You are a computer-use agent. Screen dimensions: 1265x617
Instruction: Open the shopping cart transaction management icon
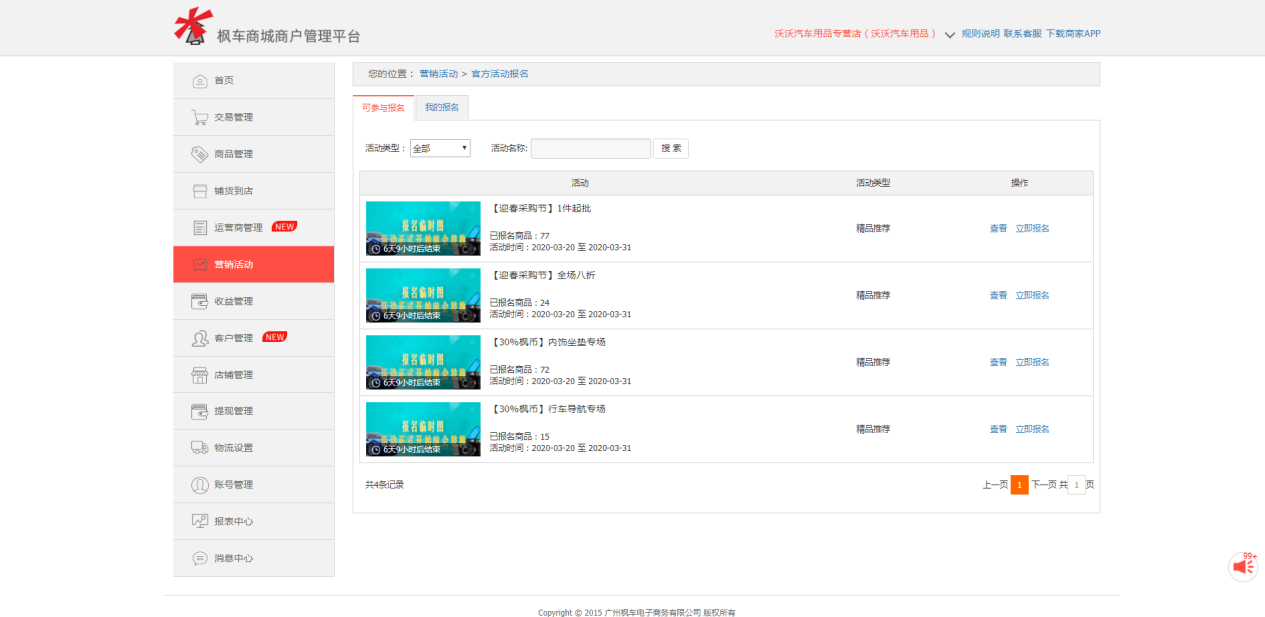point(199,117)
